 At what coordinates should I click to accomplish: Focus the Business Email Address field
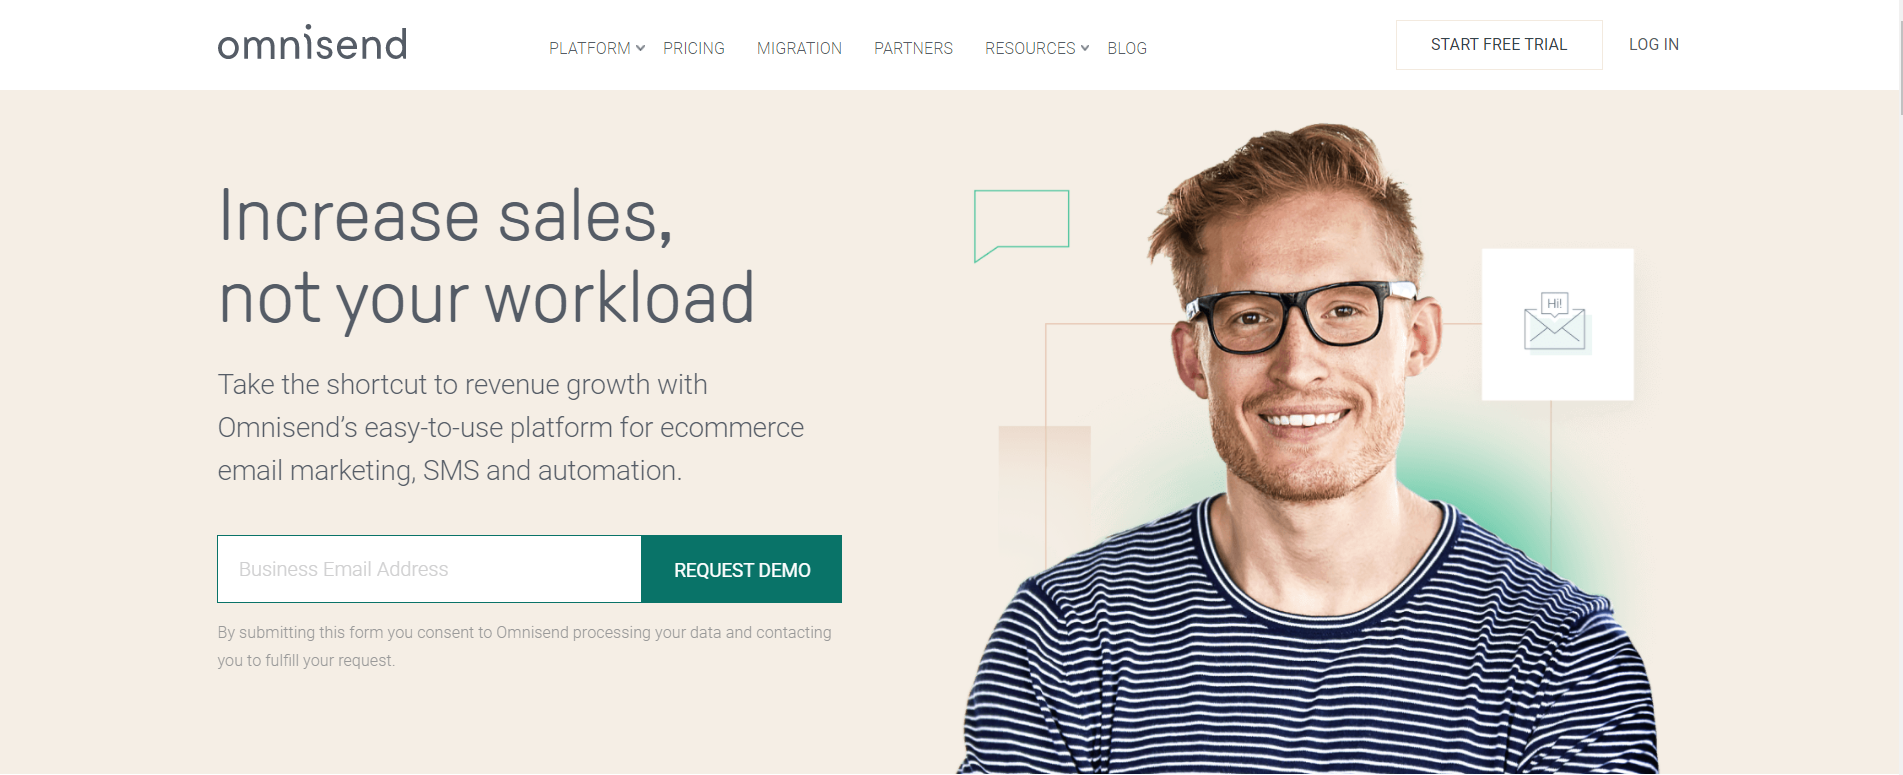coord(429,569)
